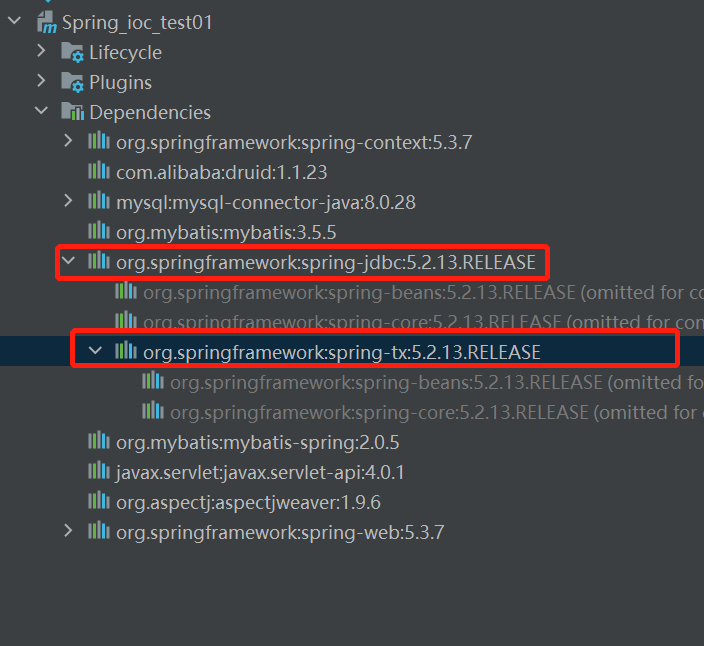
Task: Select spring-core omitted entry under spring-tx
Action: tap(437, 412)
